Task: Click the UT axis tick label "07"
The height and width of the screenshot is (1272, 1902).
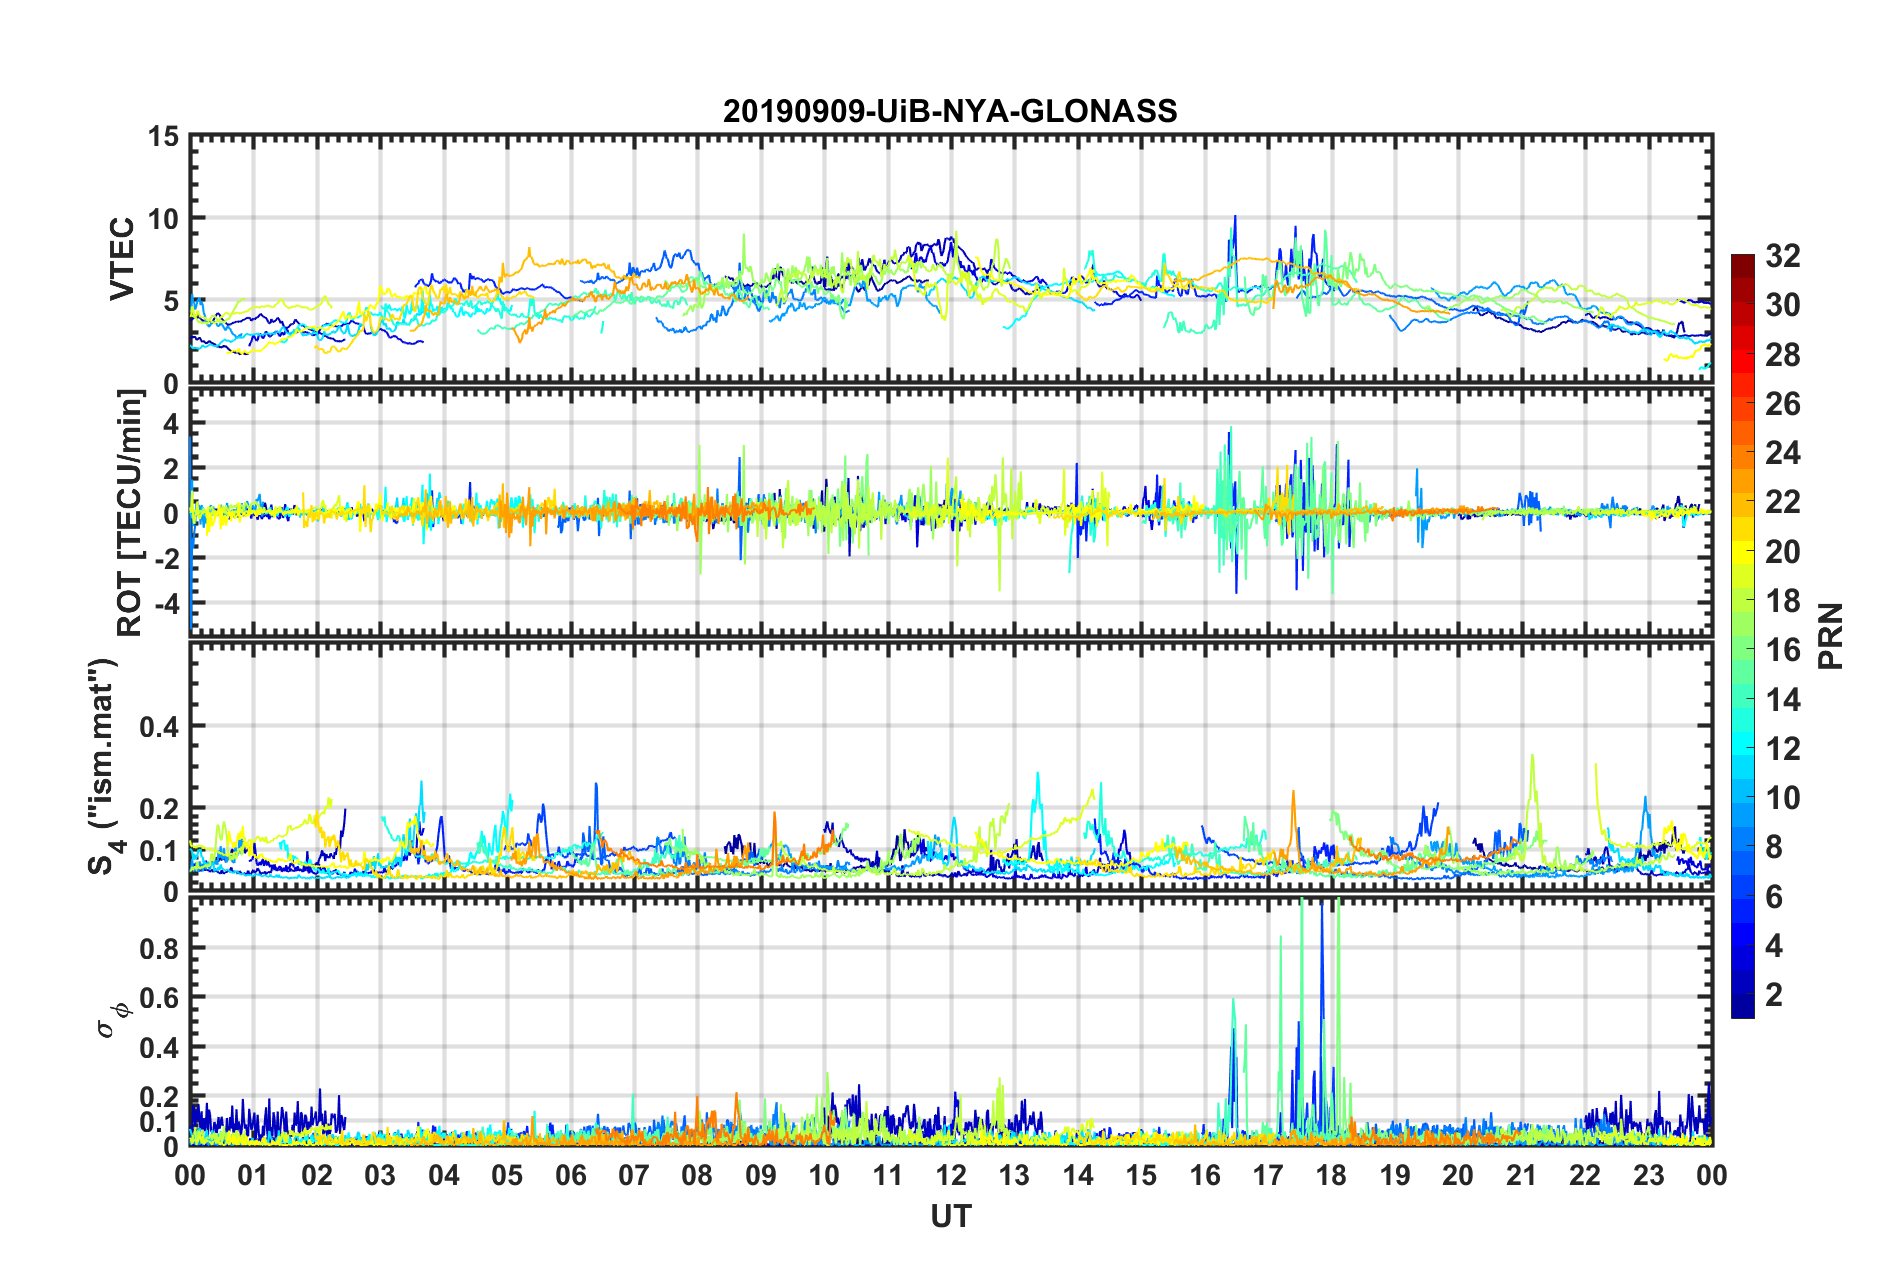Action: [634, 1175]
